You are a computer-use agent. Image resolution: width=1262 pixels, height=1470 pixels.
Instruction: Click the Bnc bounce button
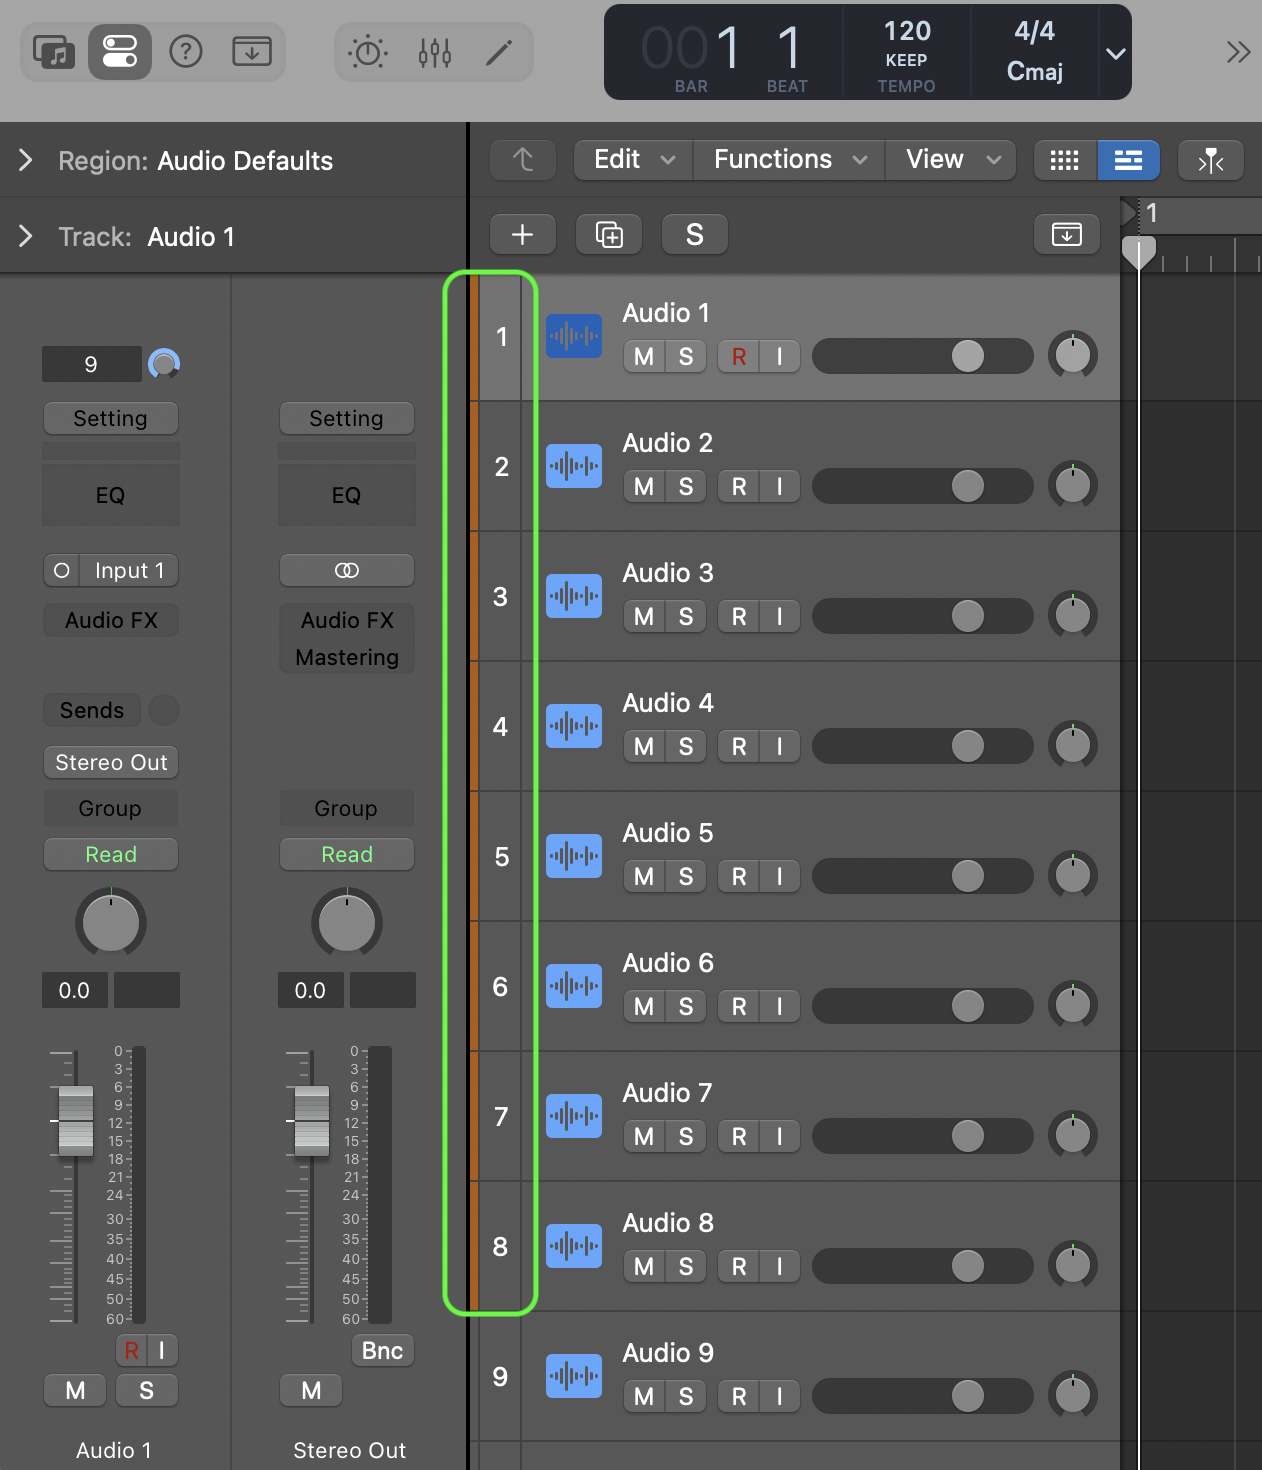tap(383, 1350)
